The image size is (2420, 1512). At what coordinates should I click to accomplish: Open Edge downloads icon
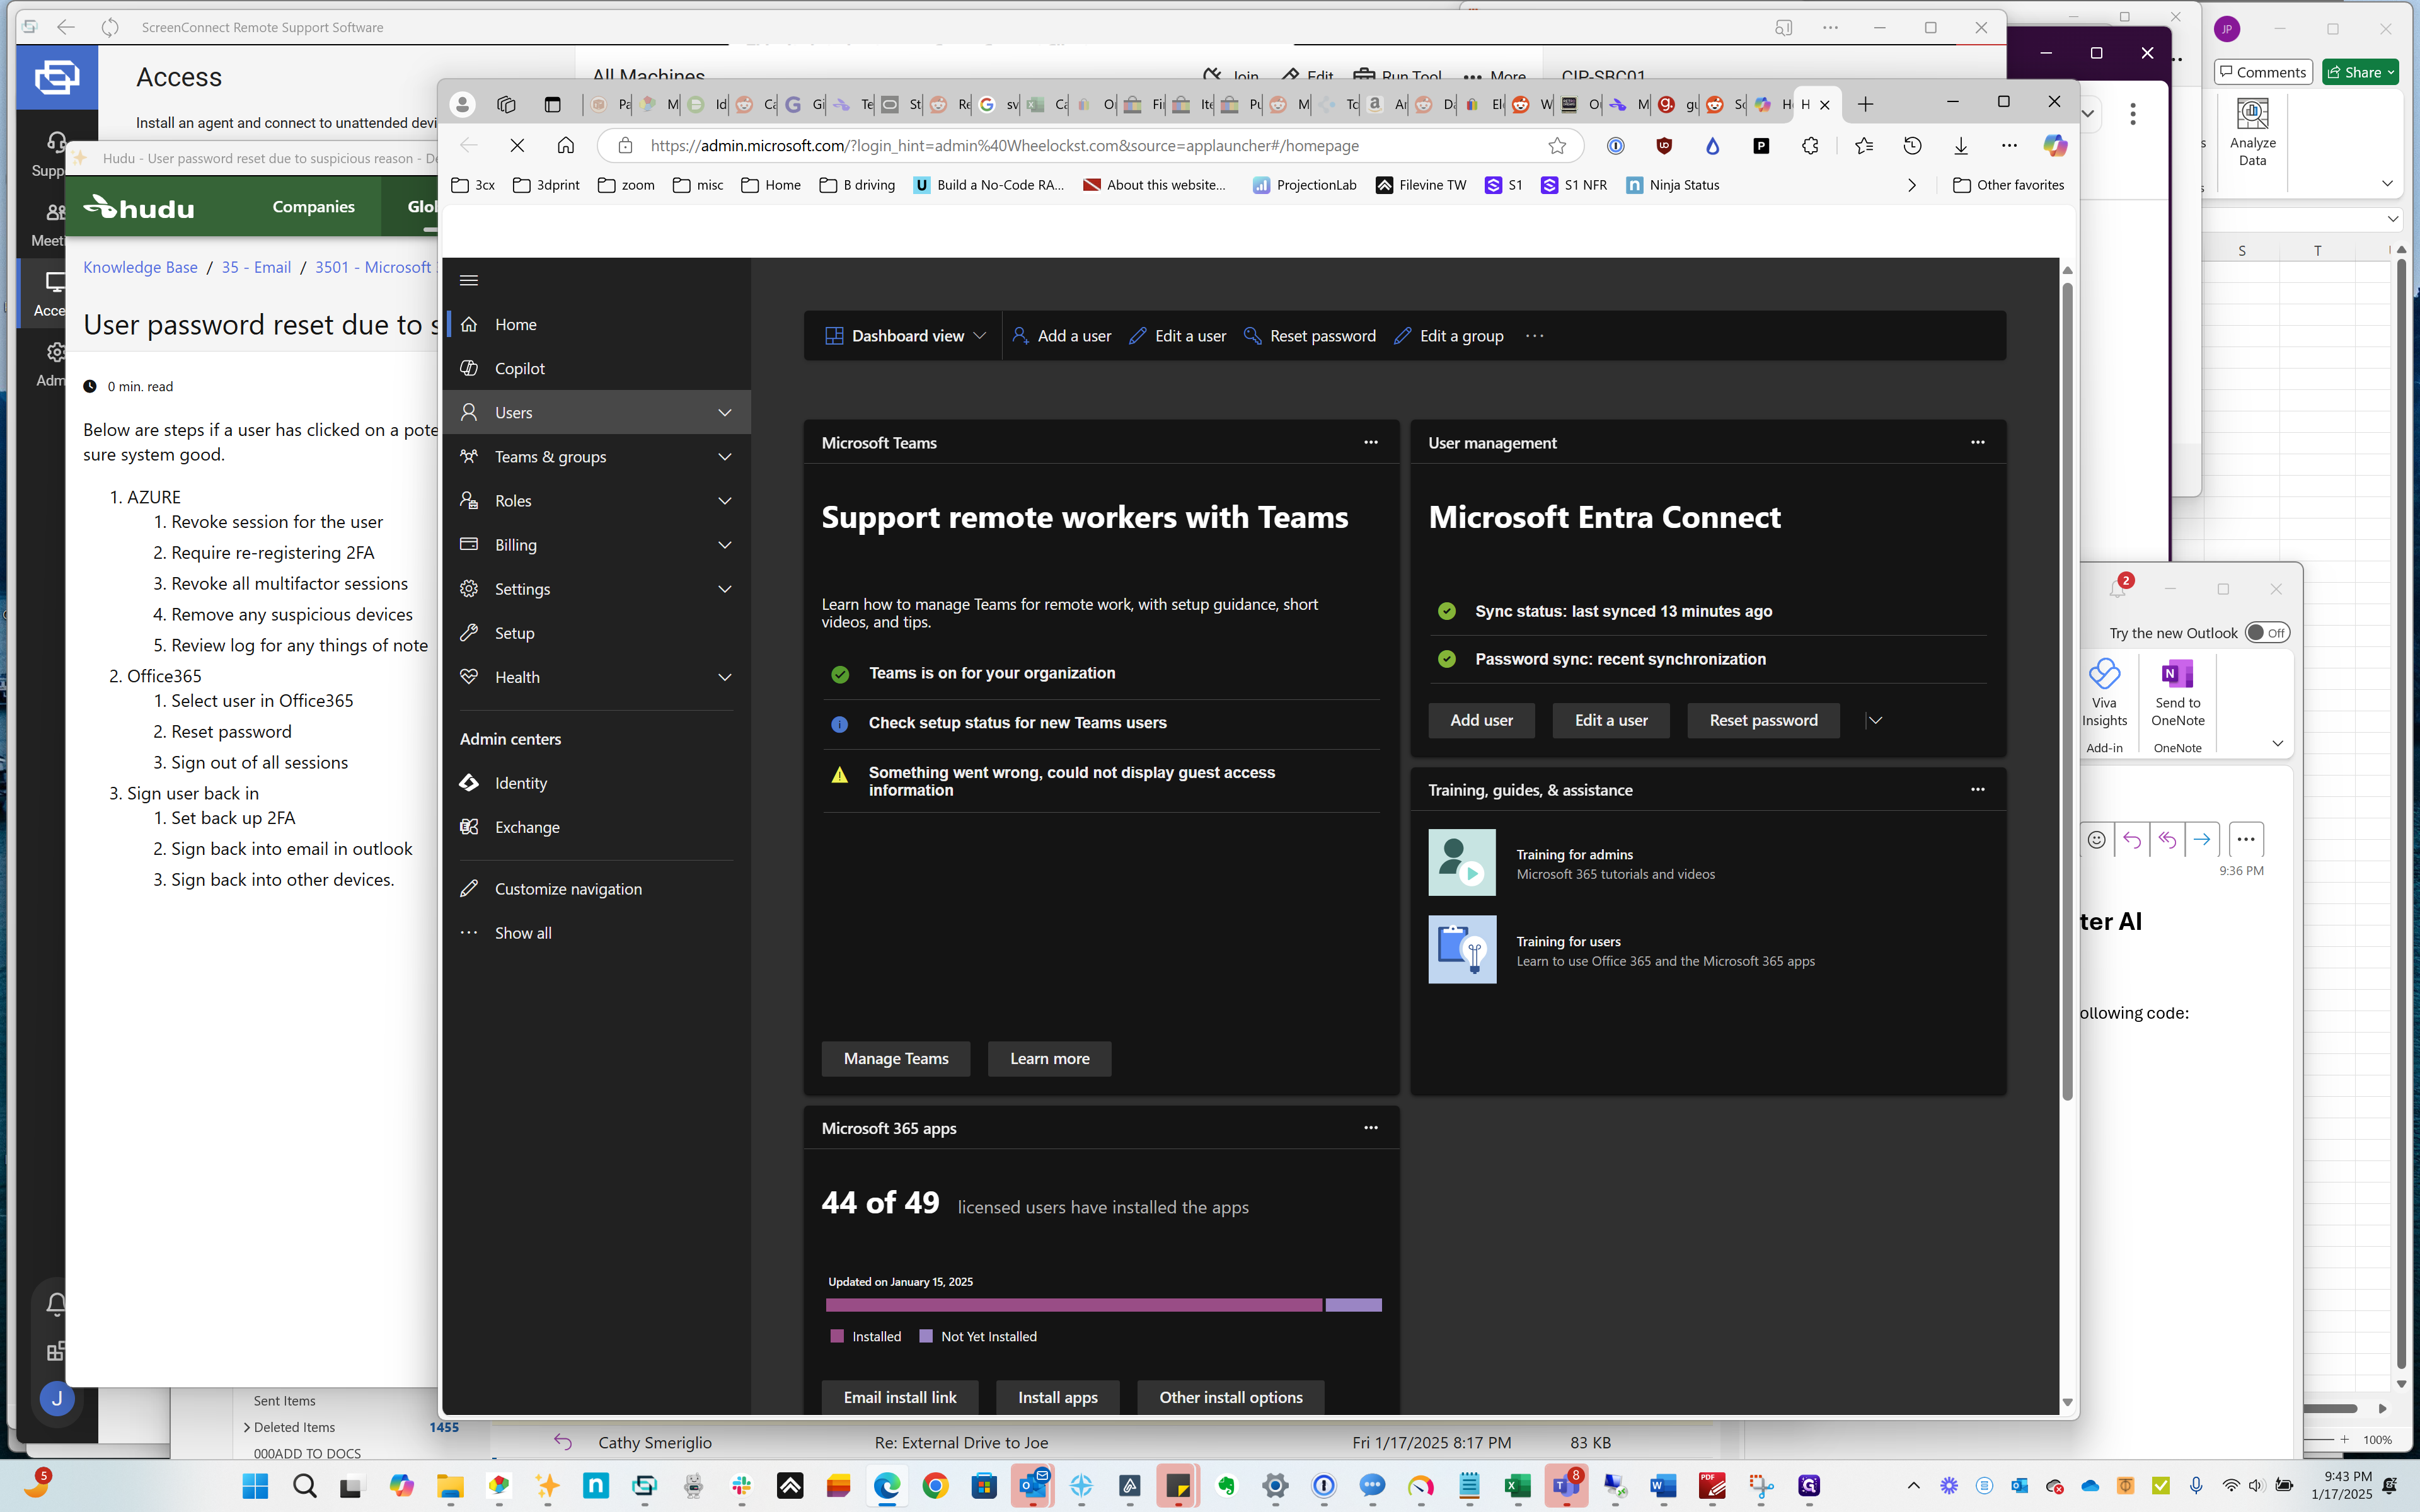(x=1961, y=146)
